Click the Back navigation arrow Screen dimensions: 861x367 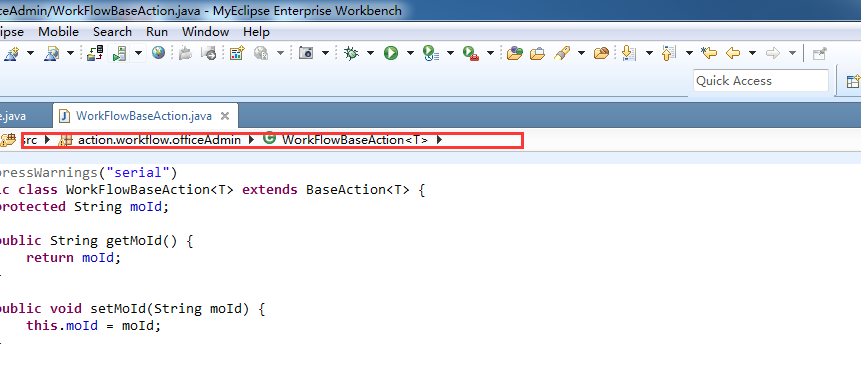click(x=733, y=53)
